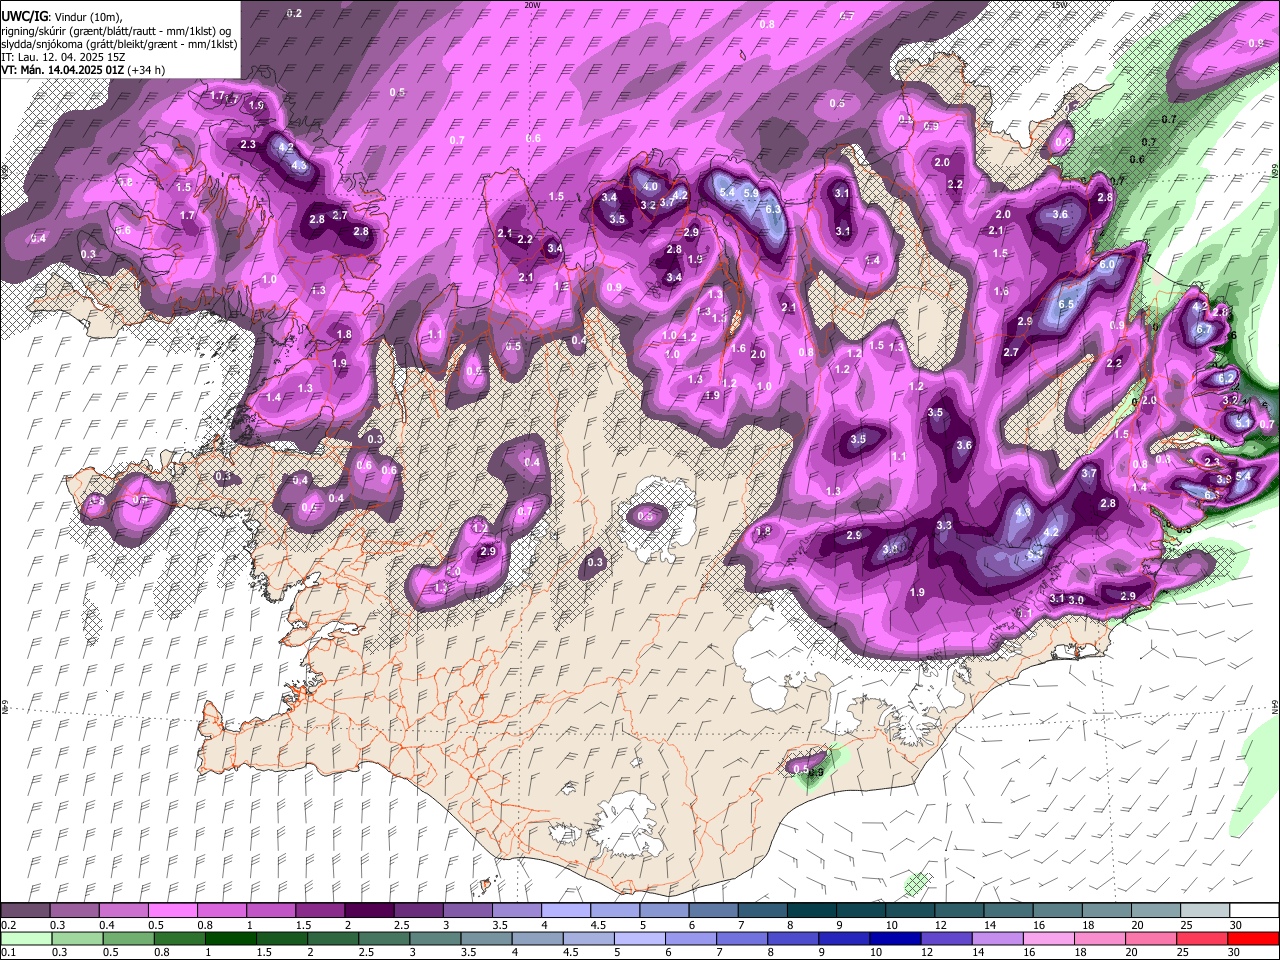Click the 6.3 precipitation value on the map
Image resolution: width=1280 pixels, height=960 pixels.
(x=773, y=210)
